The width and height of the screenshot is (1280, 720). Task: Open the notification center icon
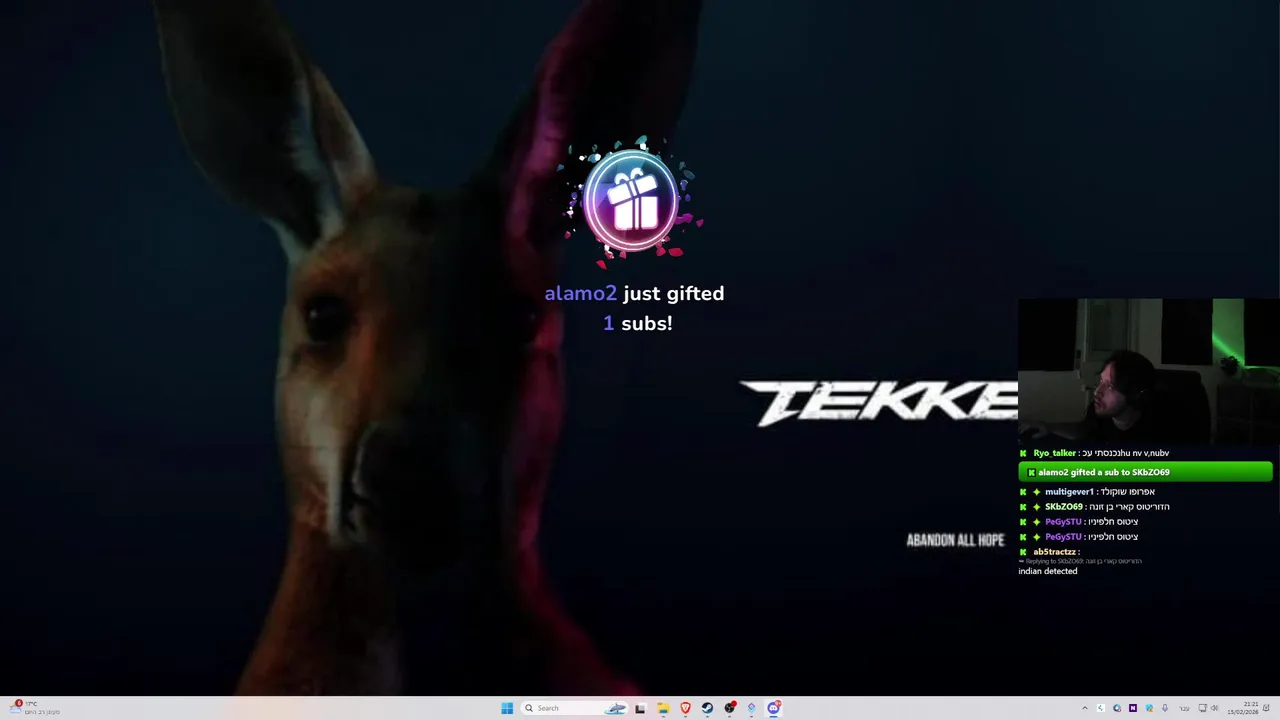click(x=1266, y=708)
